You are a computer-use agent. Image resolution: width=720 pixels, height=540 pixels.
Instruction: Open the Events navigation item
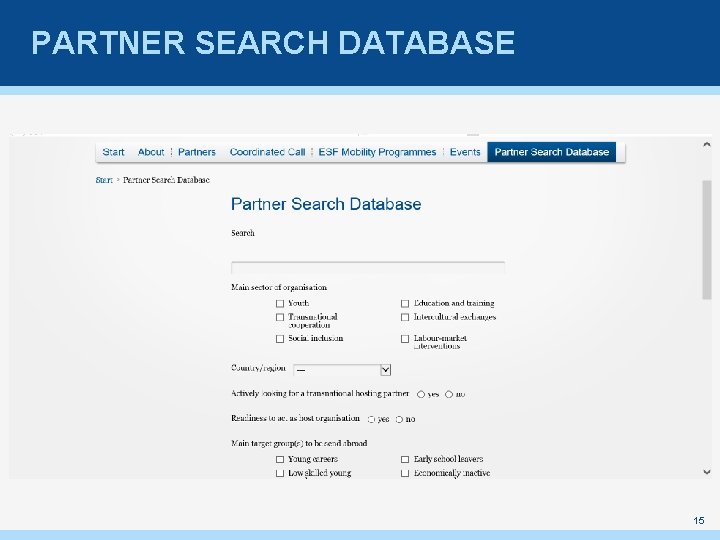pyautogui.click(x=465, y=152)
